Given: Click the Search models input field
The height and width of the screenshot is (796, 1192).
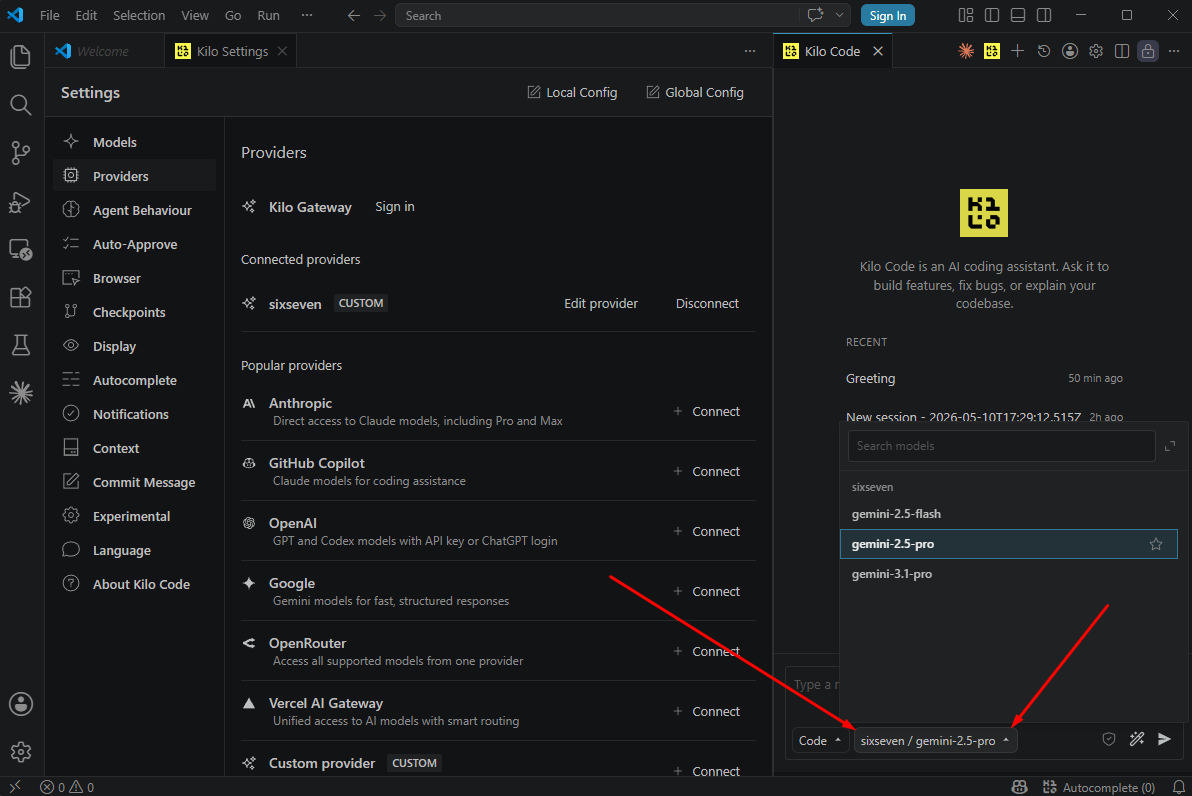Looking at the screenshot, I should (1001, 446).
